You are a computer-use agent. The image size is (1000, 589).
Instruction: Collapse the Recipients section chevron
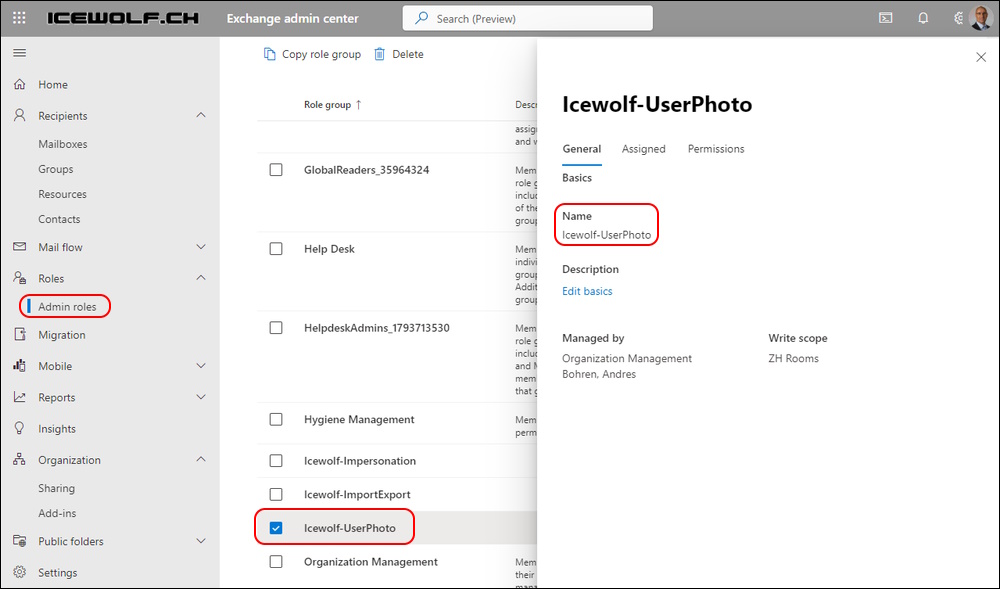pos(201,115)
